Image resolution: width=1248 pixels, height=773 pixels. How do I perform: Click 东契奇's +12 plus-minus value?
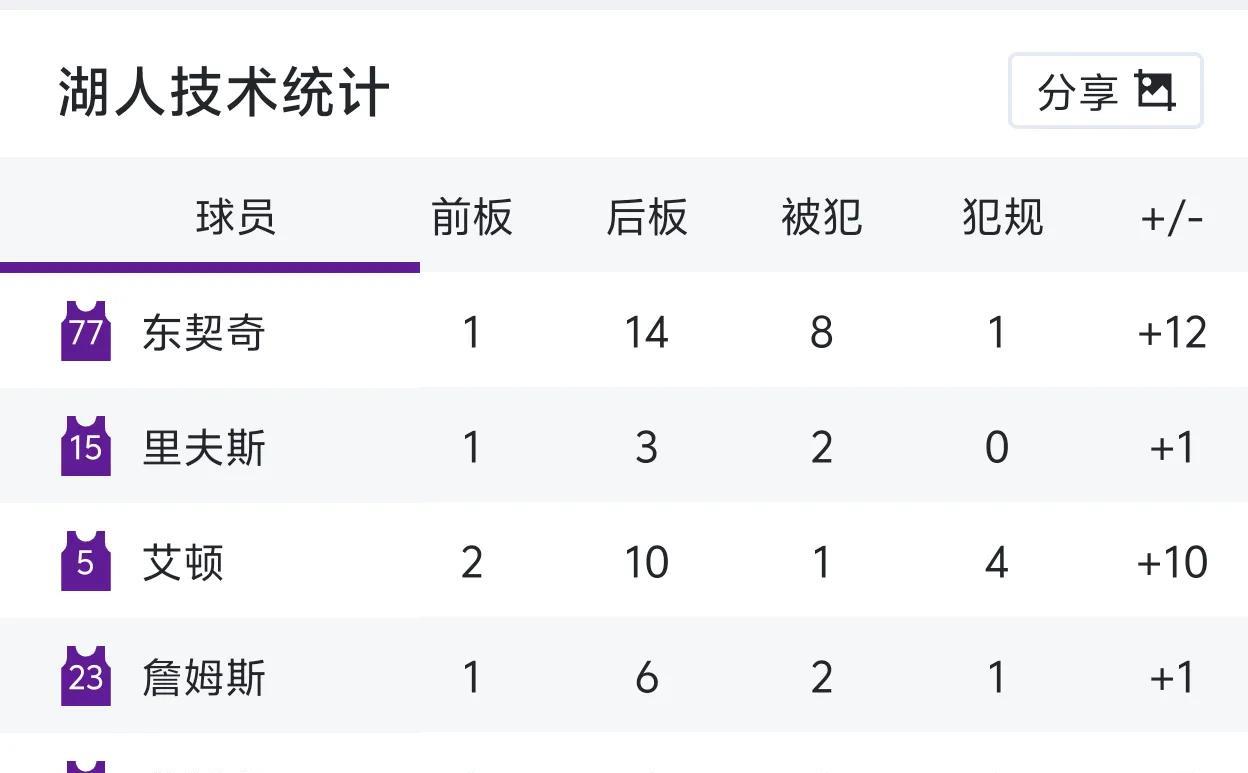tap(1172, 332)
